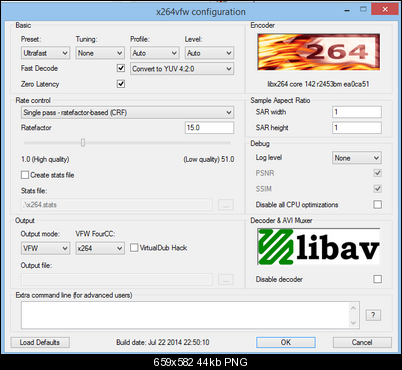Click the Build date text
This screenshot has width=402, height=370.
163,342
